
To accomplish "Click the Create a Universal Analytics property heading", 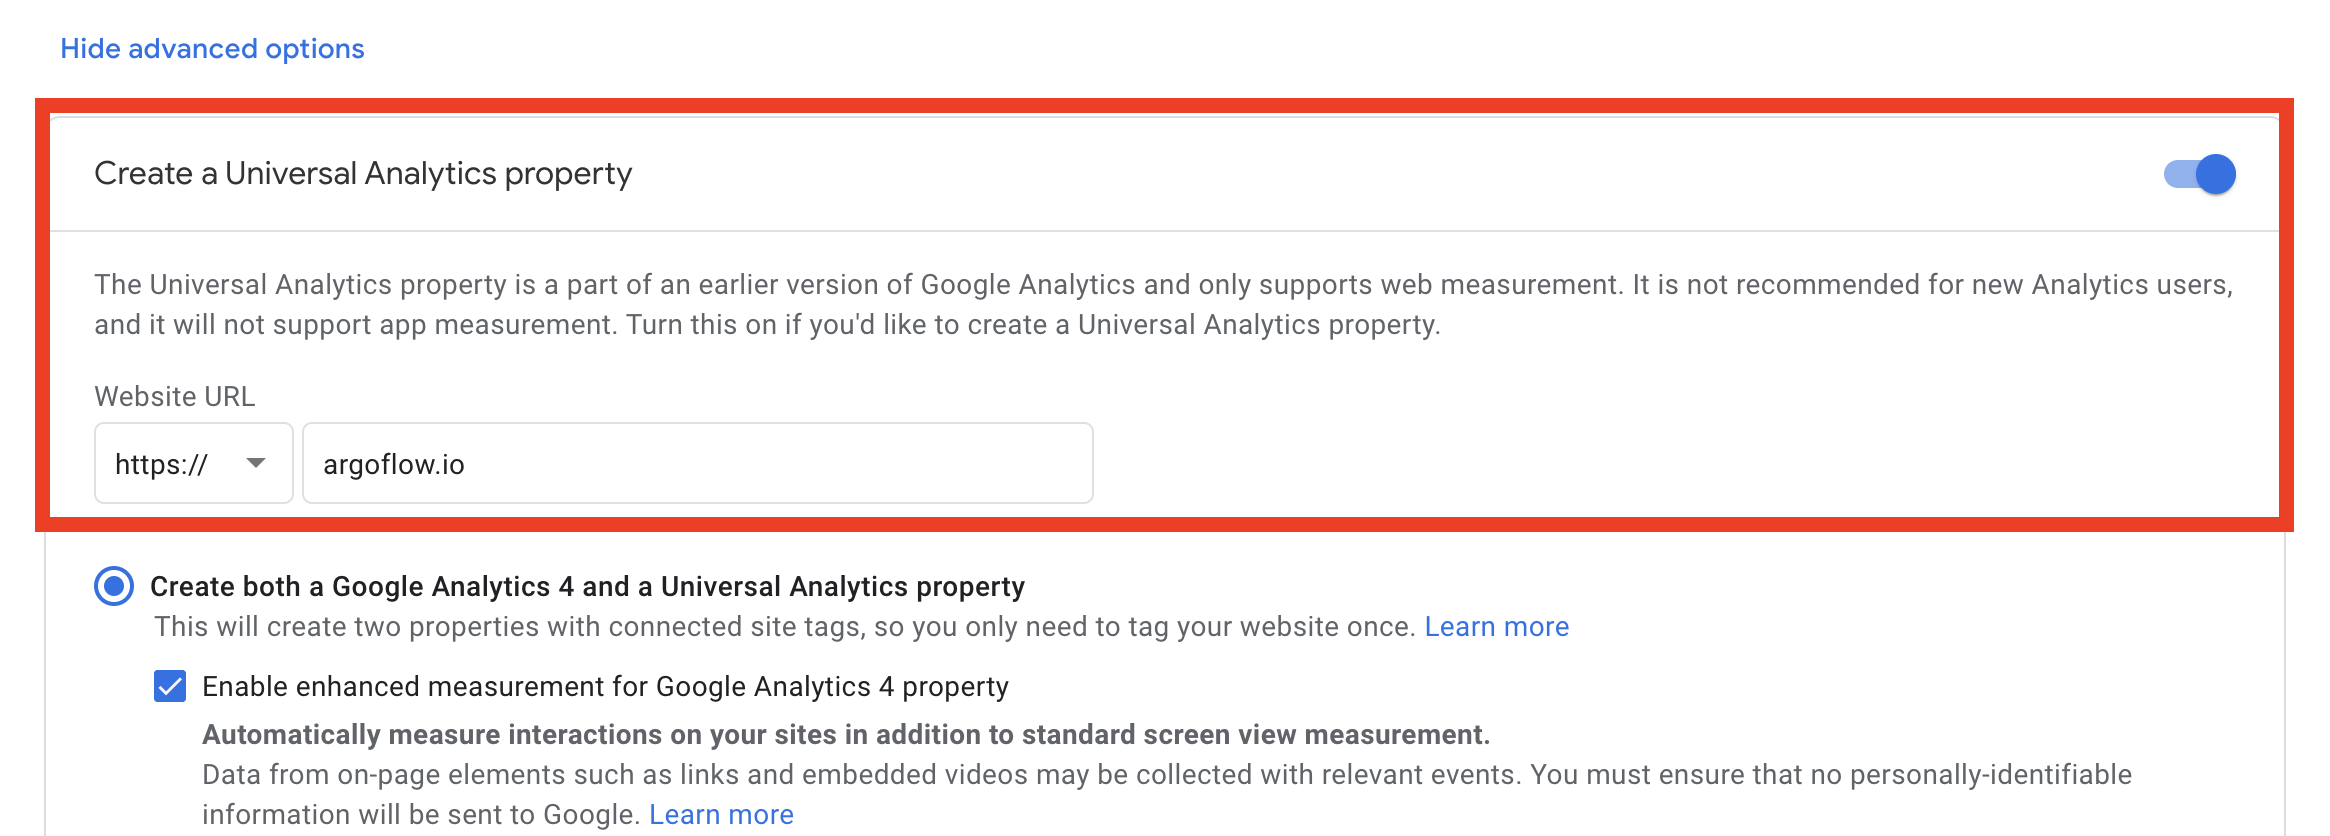I will [363, 174].
